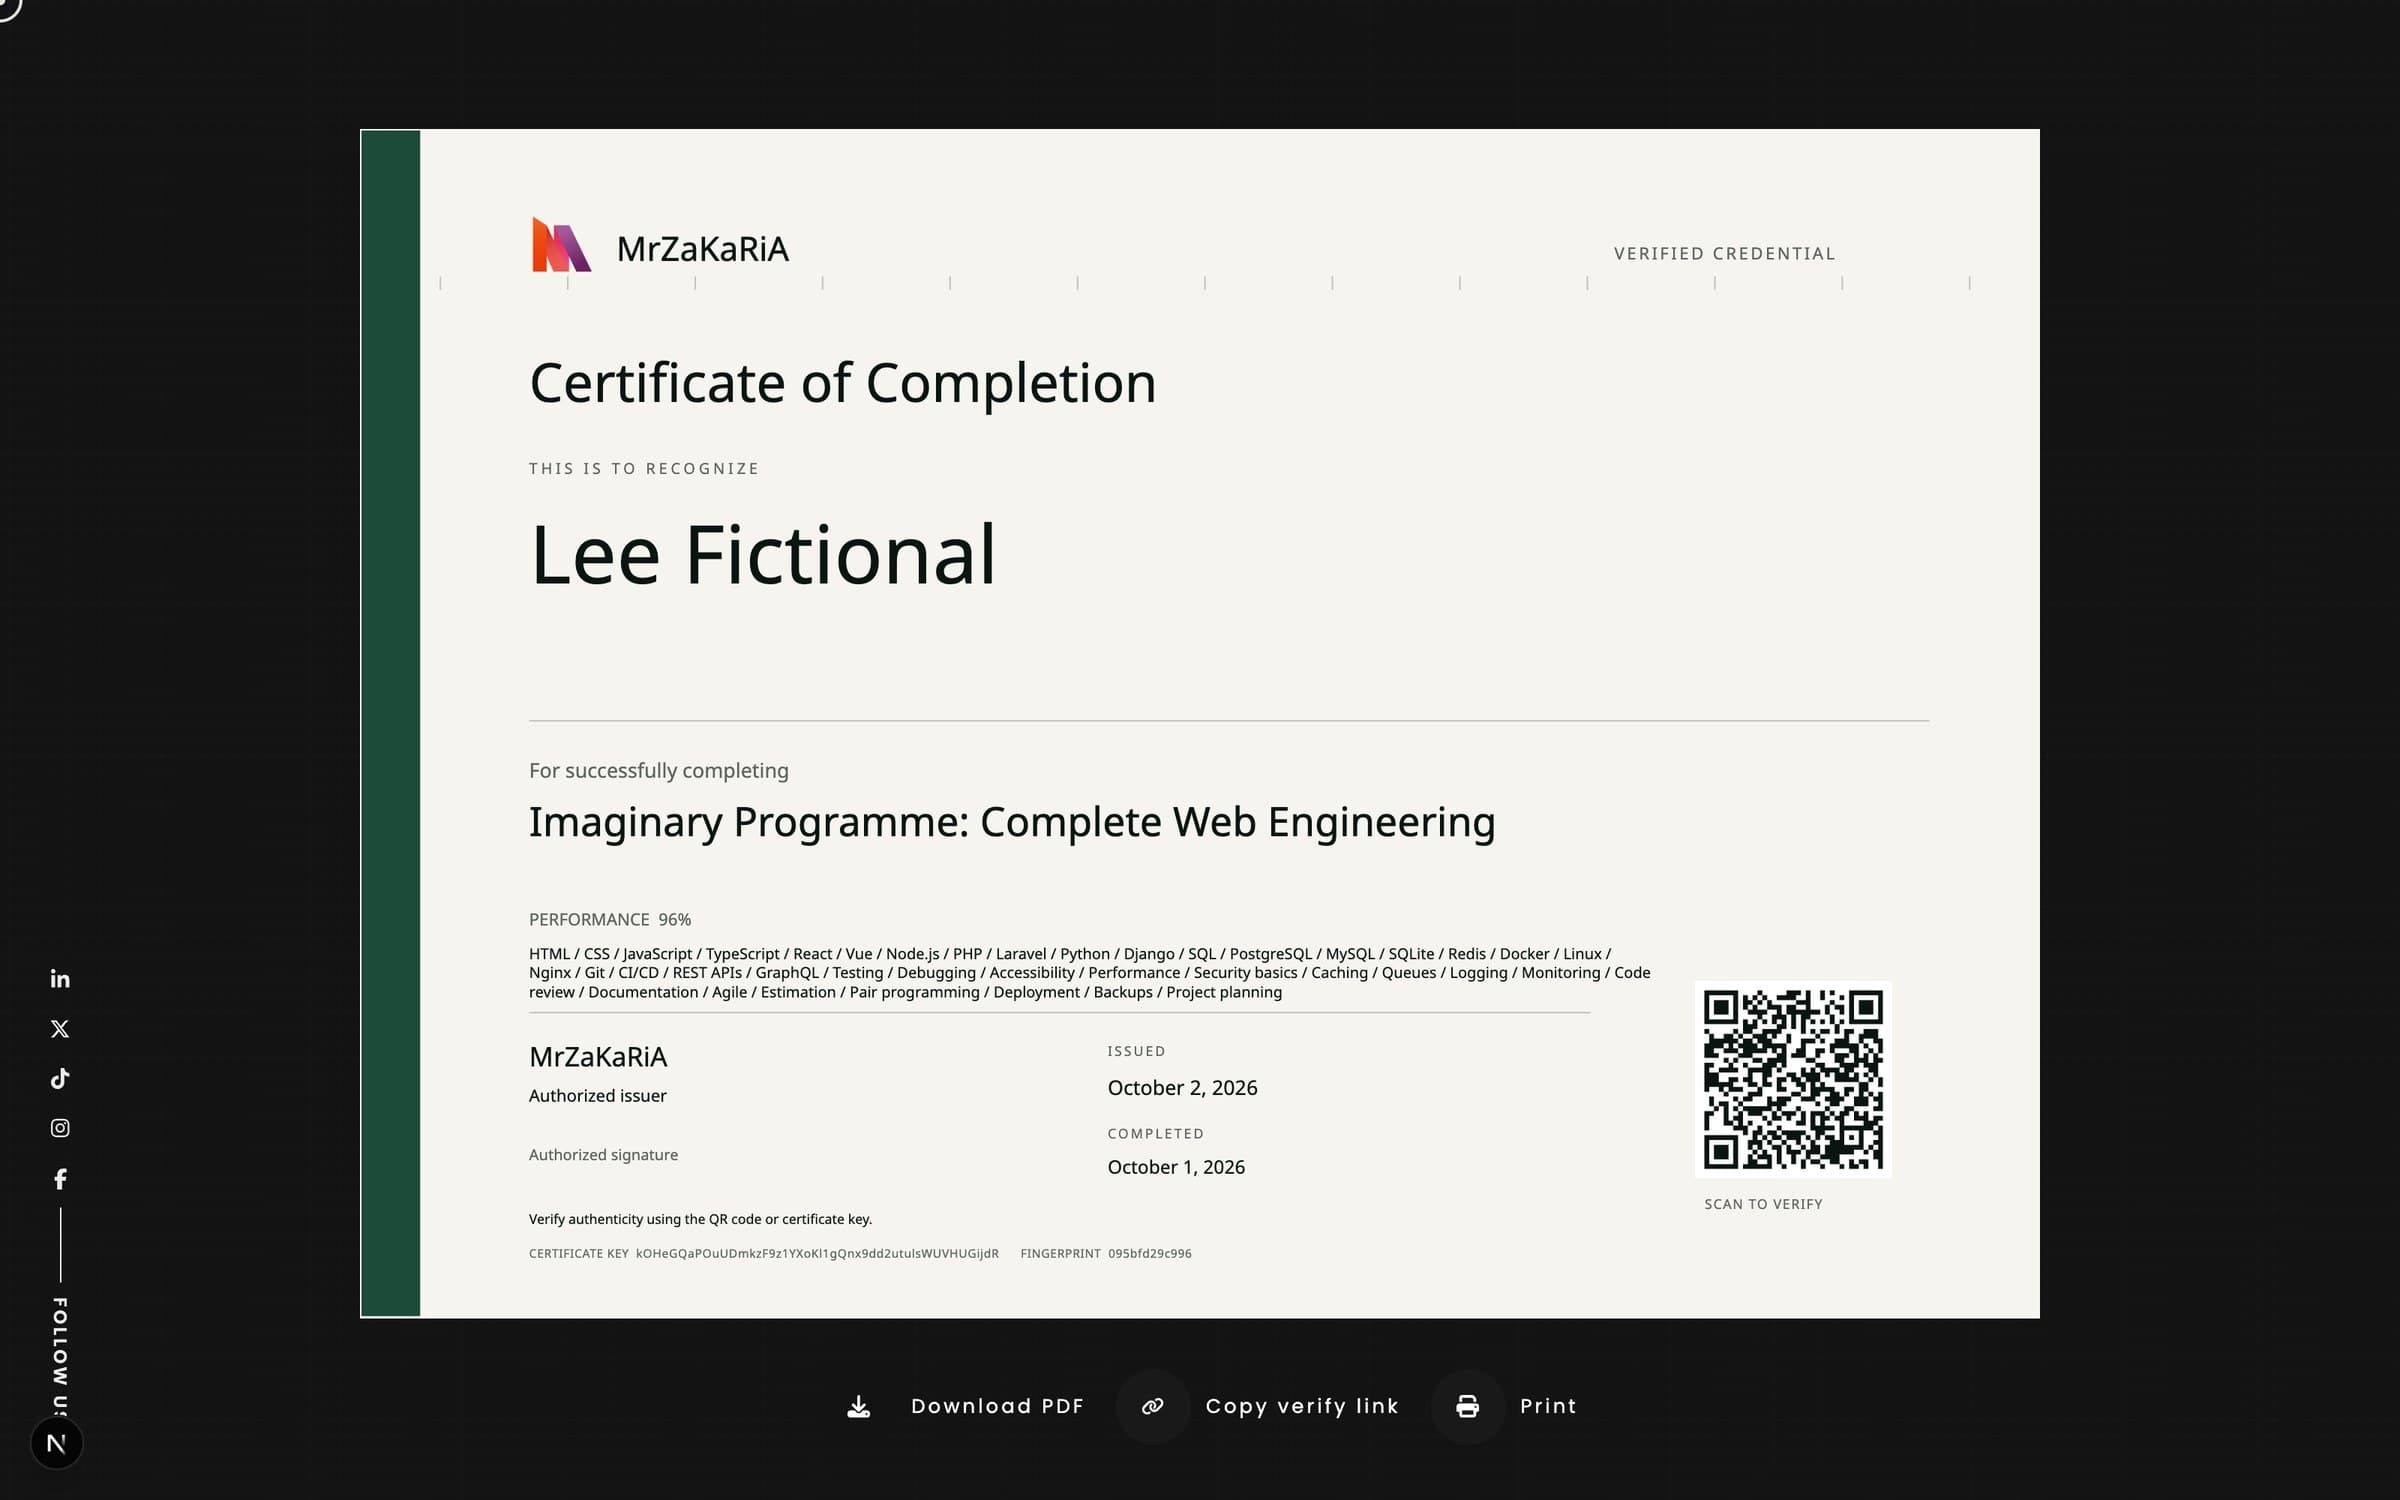
Task: Click the VERIFIED CREDENTIAL label
Action: (1724, 254)
